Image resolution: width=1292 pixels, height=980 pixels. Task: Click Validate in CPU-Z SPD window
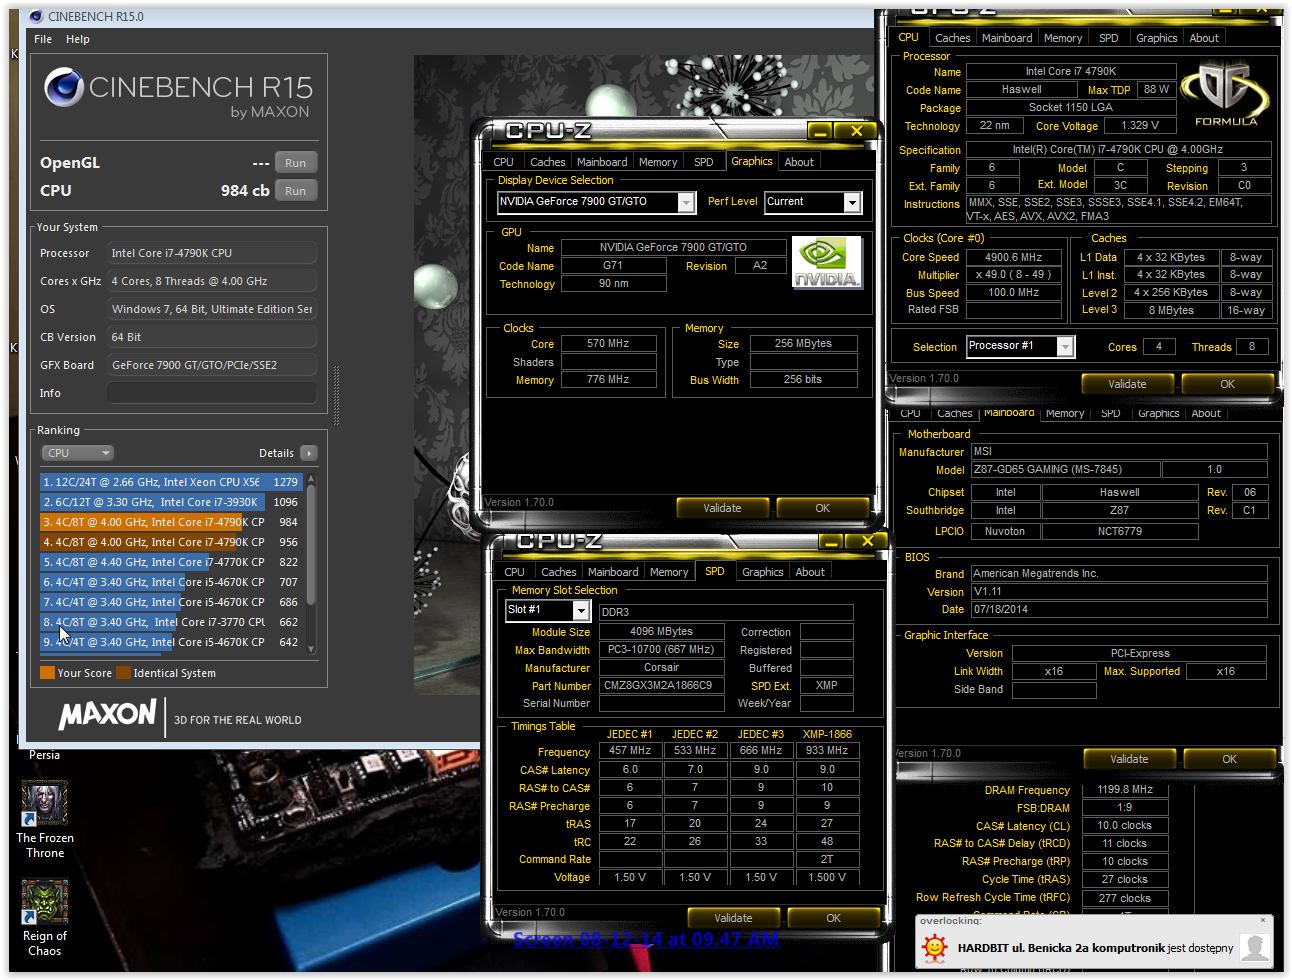click(733, 918)
